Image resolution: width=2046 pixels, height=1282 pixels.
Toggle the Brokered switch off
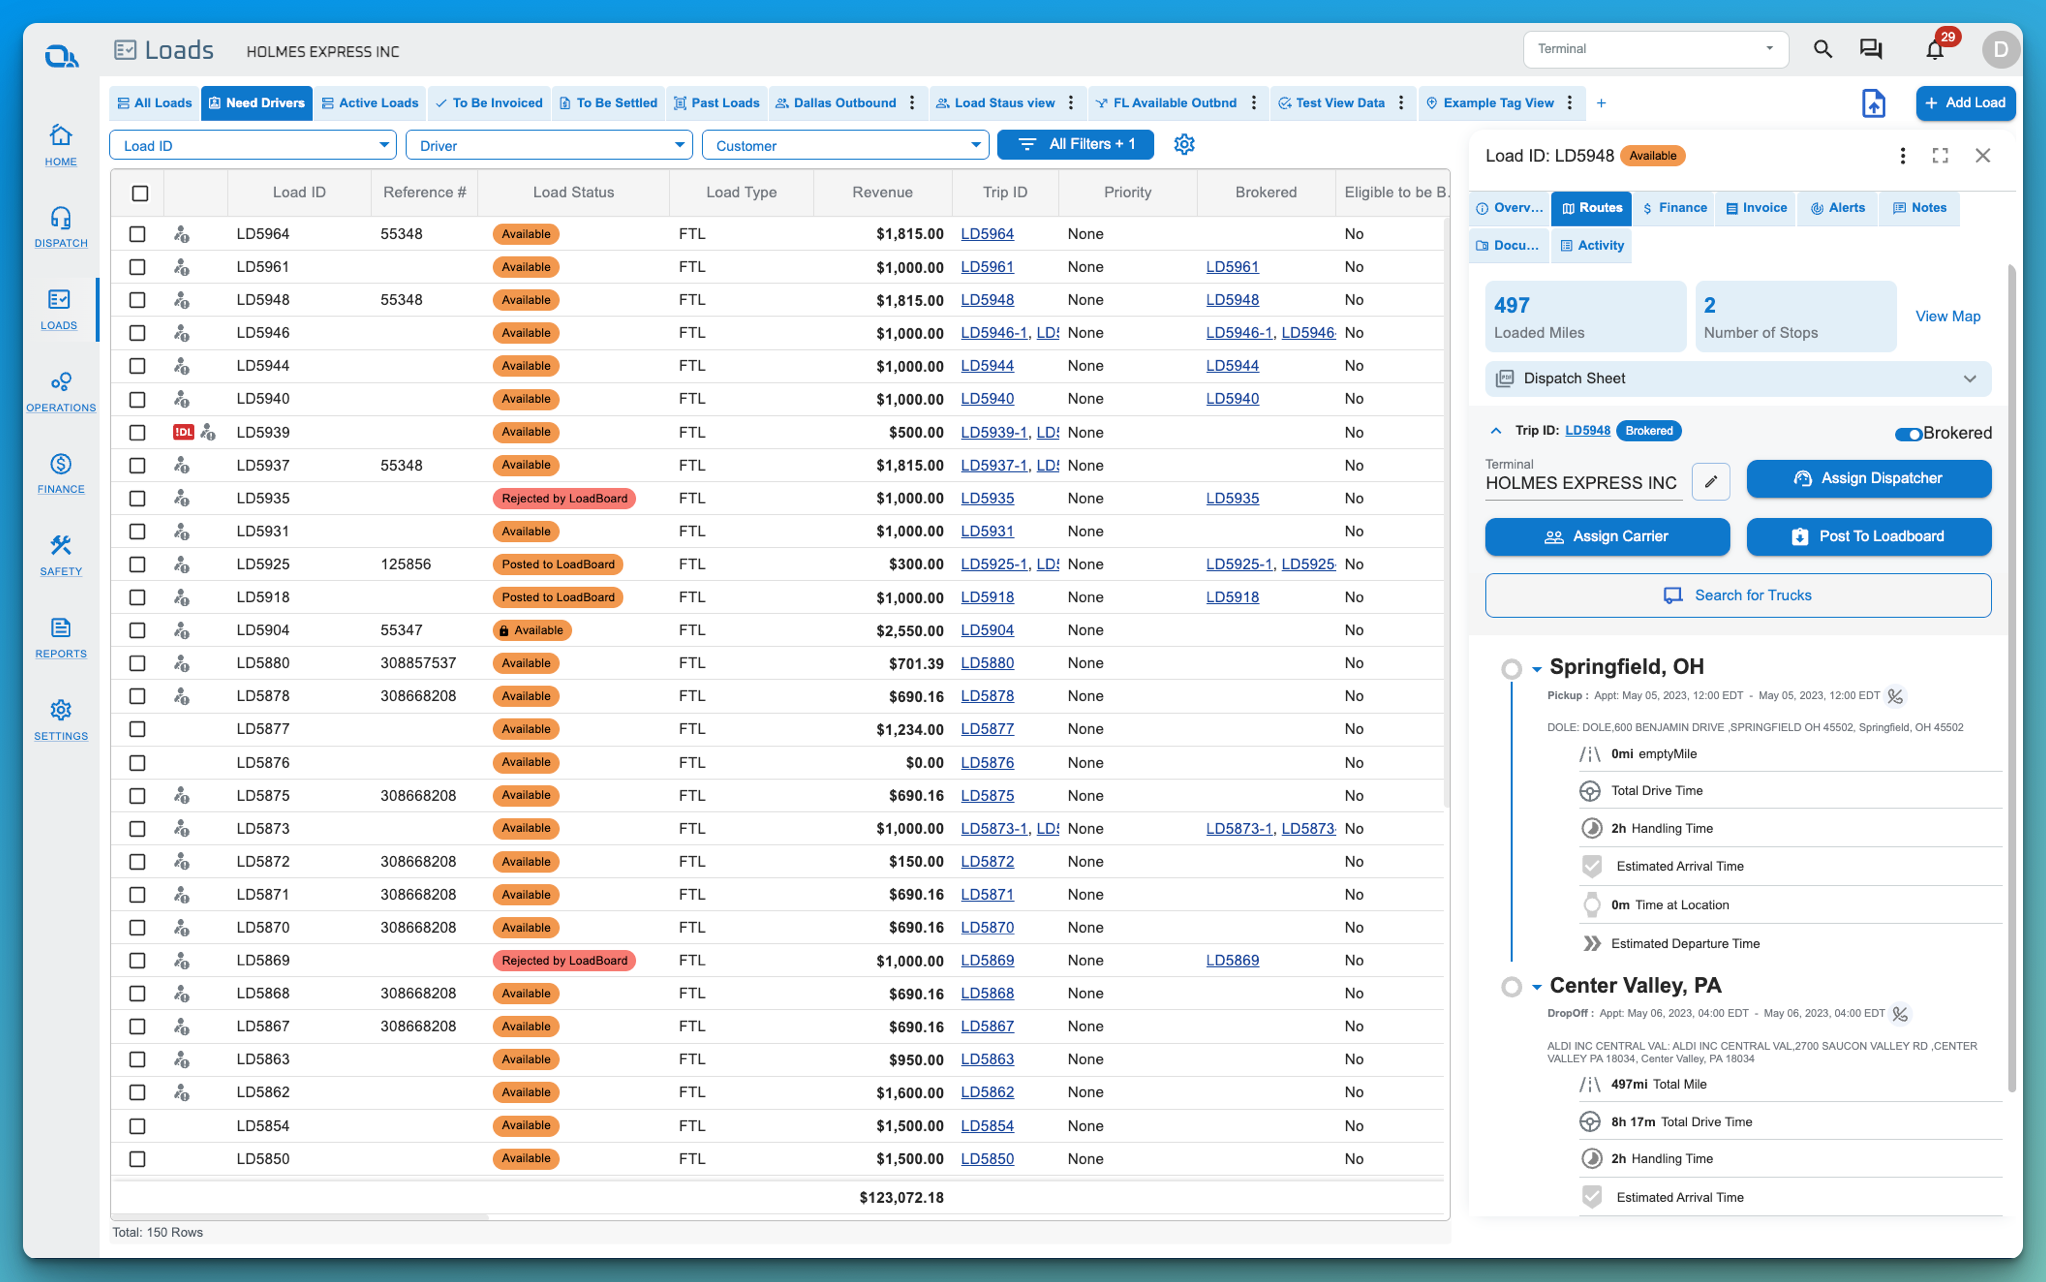pos(1907,433)
